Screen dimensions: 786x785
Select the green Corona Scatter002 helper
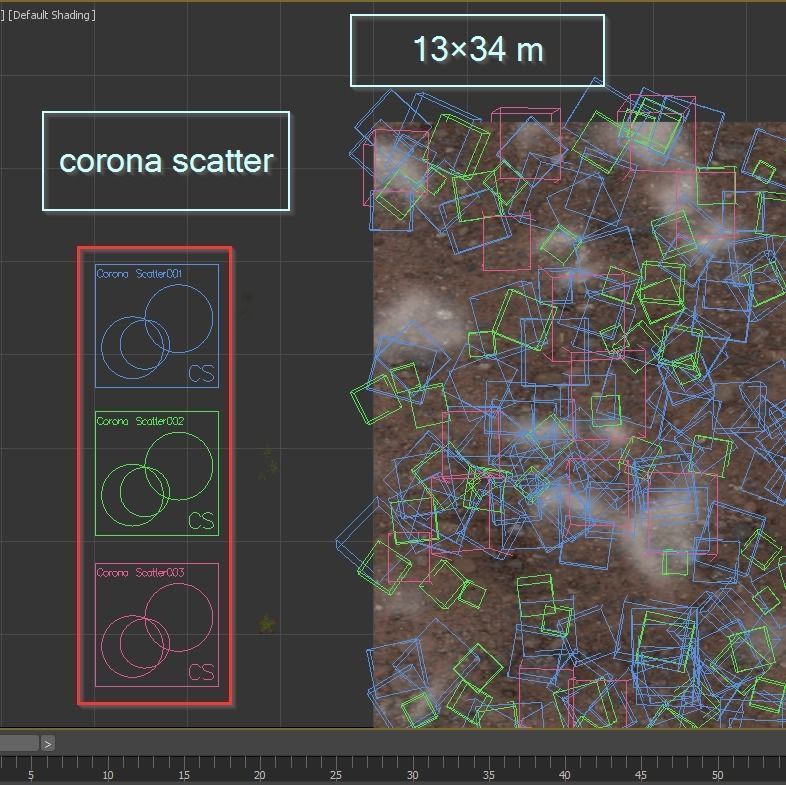(x=157, y=473)
